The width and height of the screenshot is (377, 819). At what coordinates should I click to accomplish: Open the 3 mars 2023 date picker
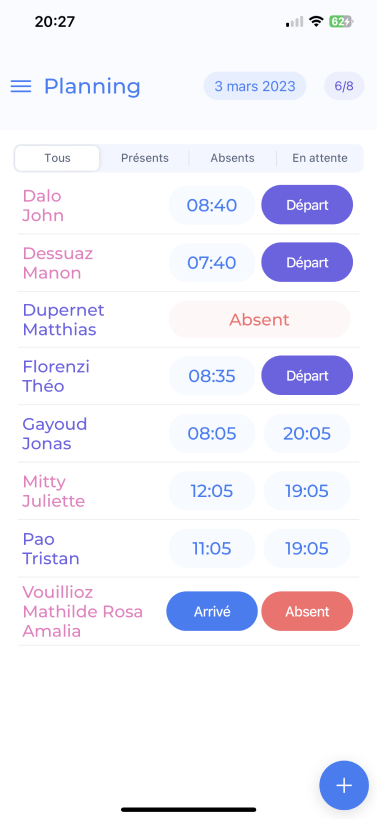(255, 86)
